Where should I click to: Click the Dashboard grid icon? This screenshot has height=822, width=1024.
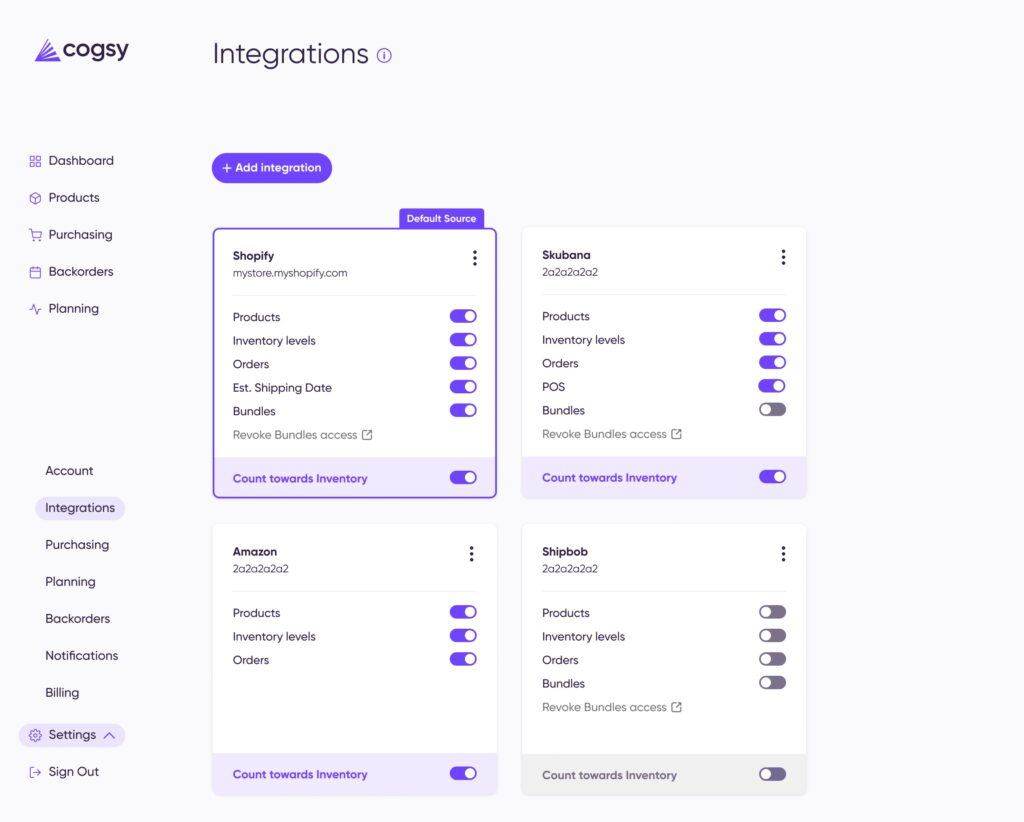(35, 161)
